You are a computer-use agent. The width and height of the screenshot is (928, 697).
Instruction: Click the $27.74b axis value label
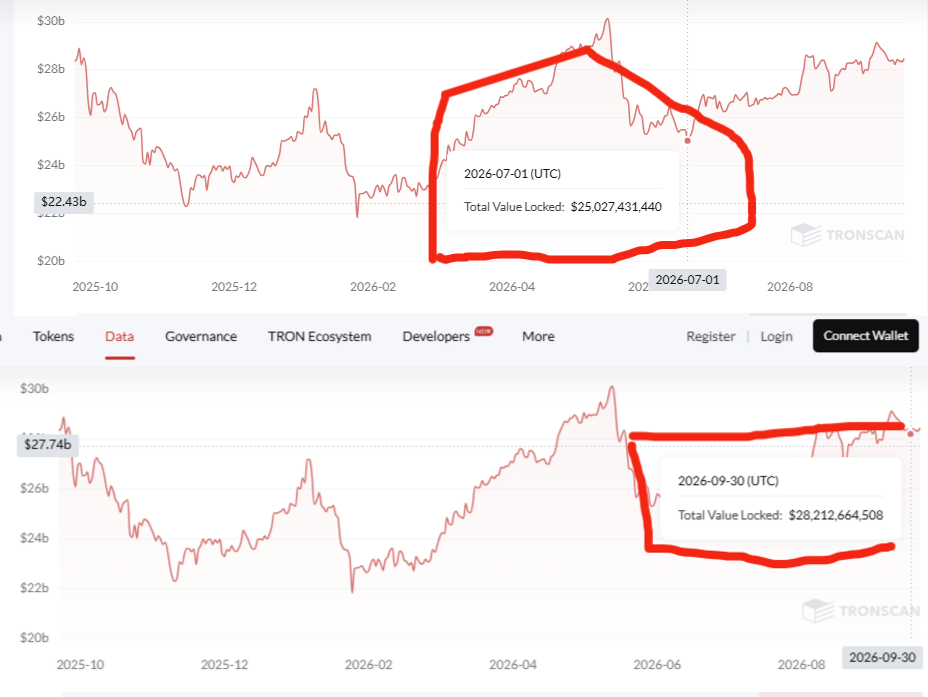tap(47, 444)
